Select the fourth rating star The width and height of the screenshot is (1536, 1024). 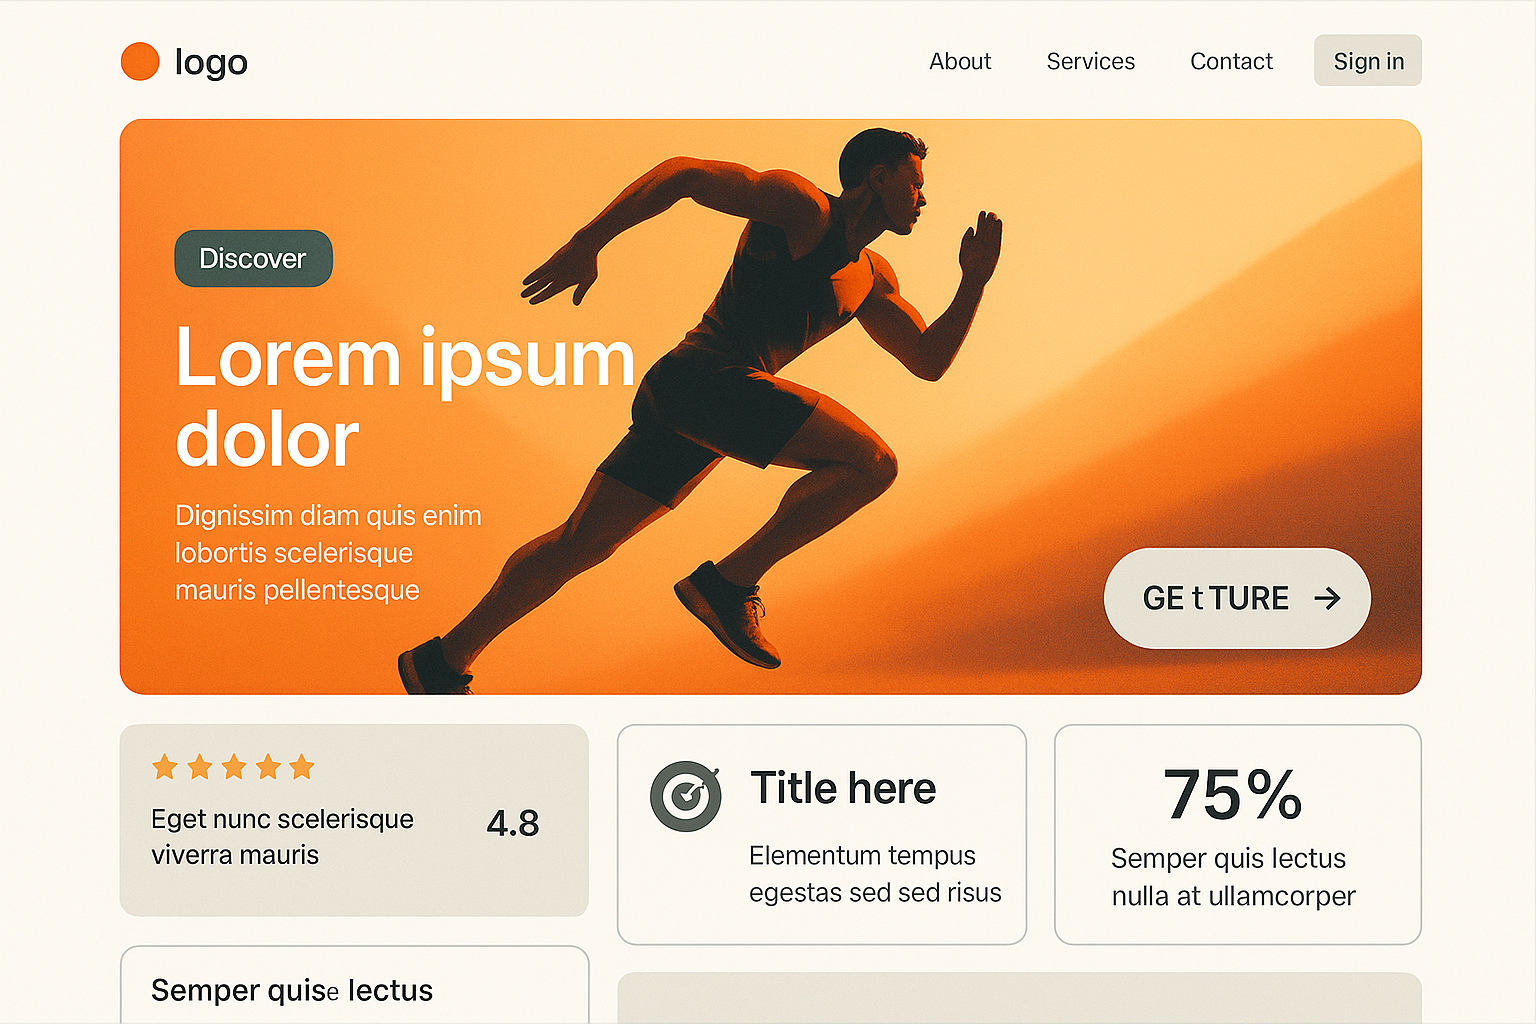pos(268,767)
